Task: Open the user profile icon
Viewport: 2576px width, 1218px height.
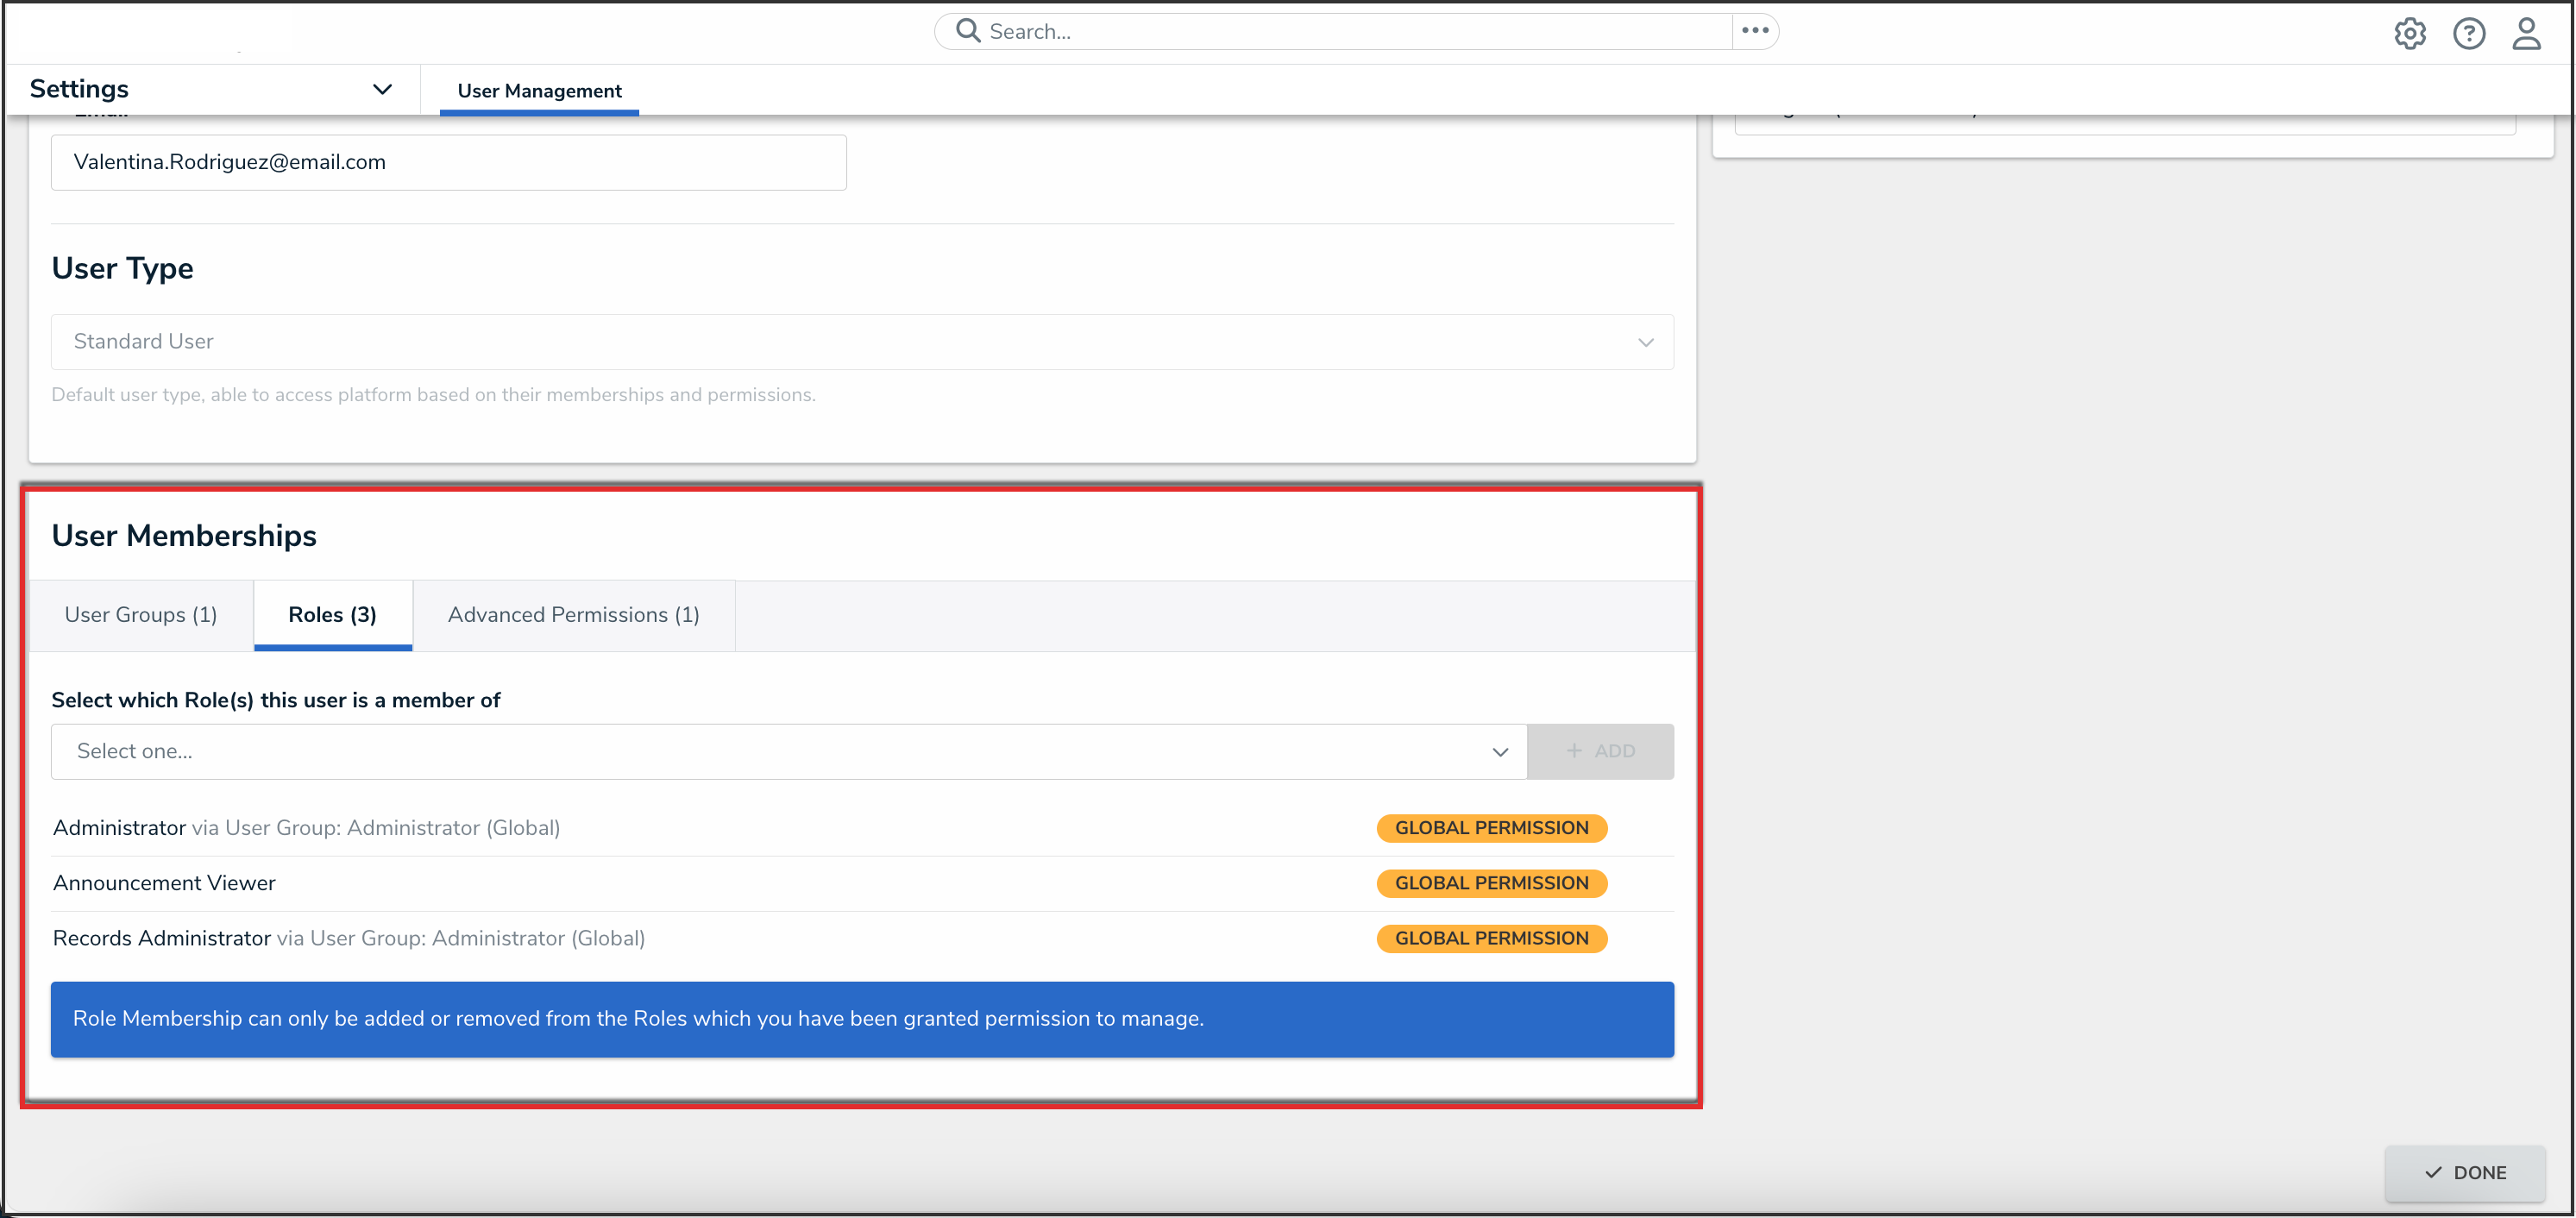Action: pos(2526,33)
